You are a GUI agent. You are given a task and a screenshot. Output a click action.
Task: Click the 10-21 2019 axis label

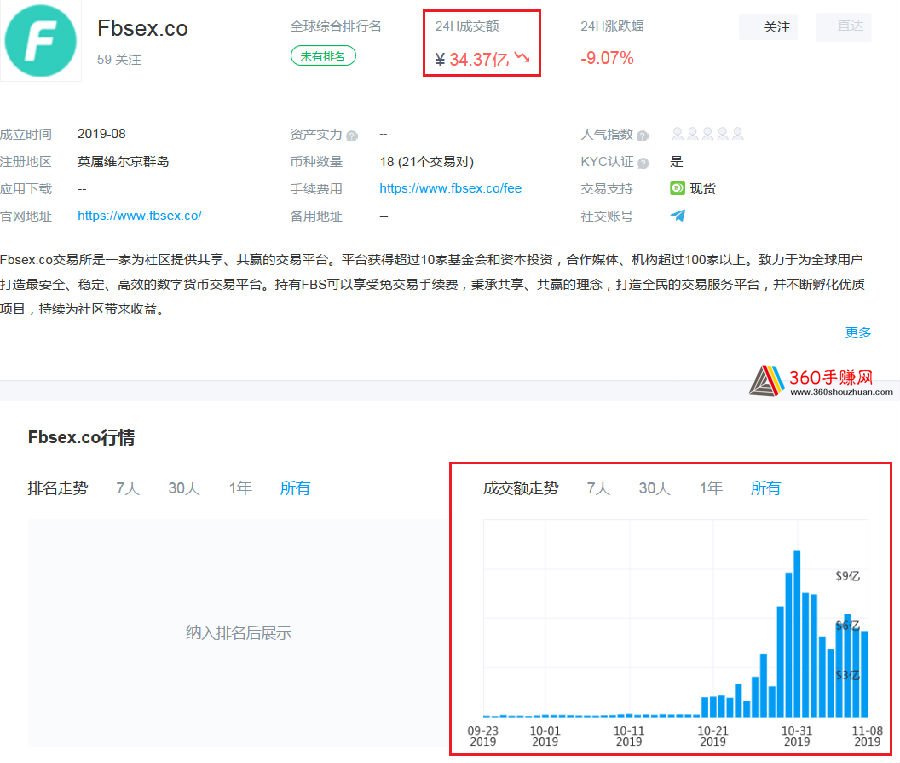pos(713,735)
